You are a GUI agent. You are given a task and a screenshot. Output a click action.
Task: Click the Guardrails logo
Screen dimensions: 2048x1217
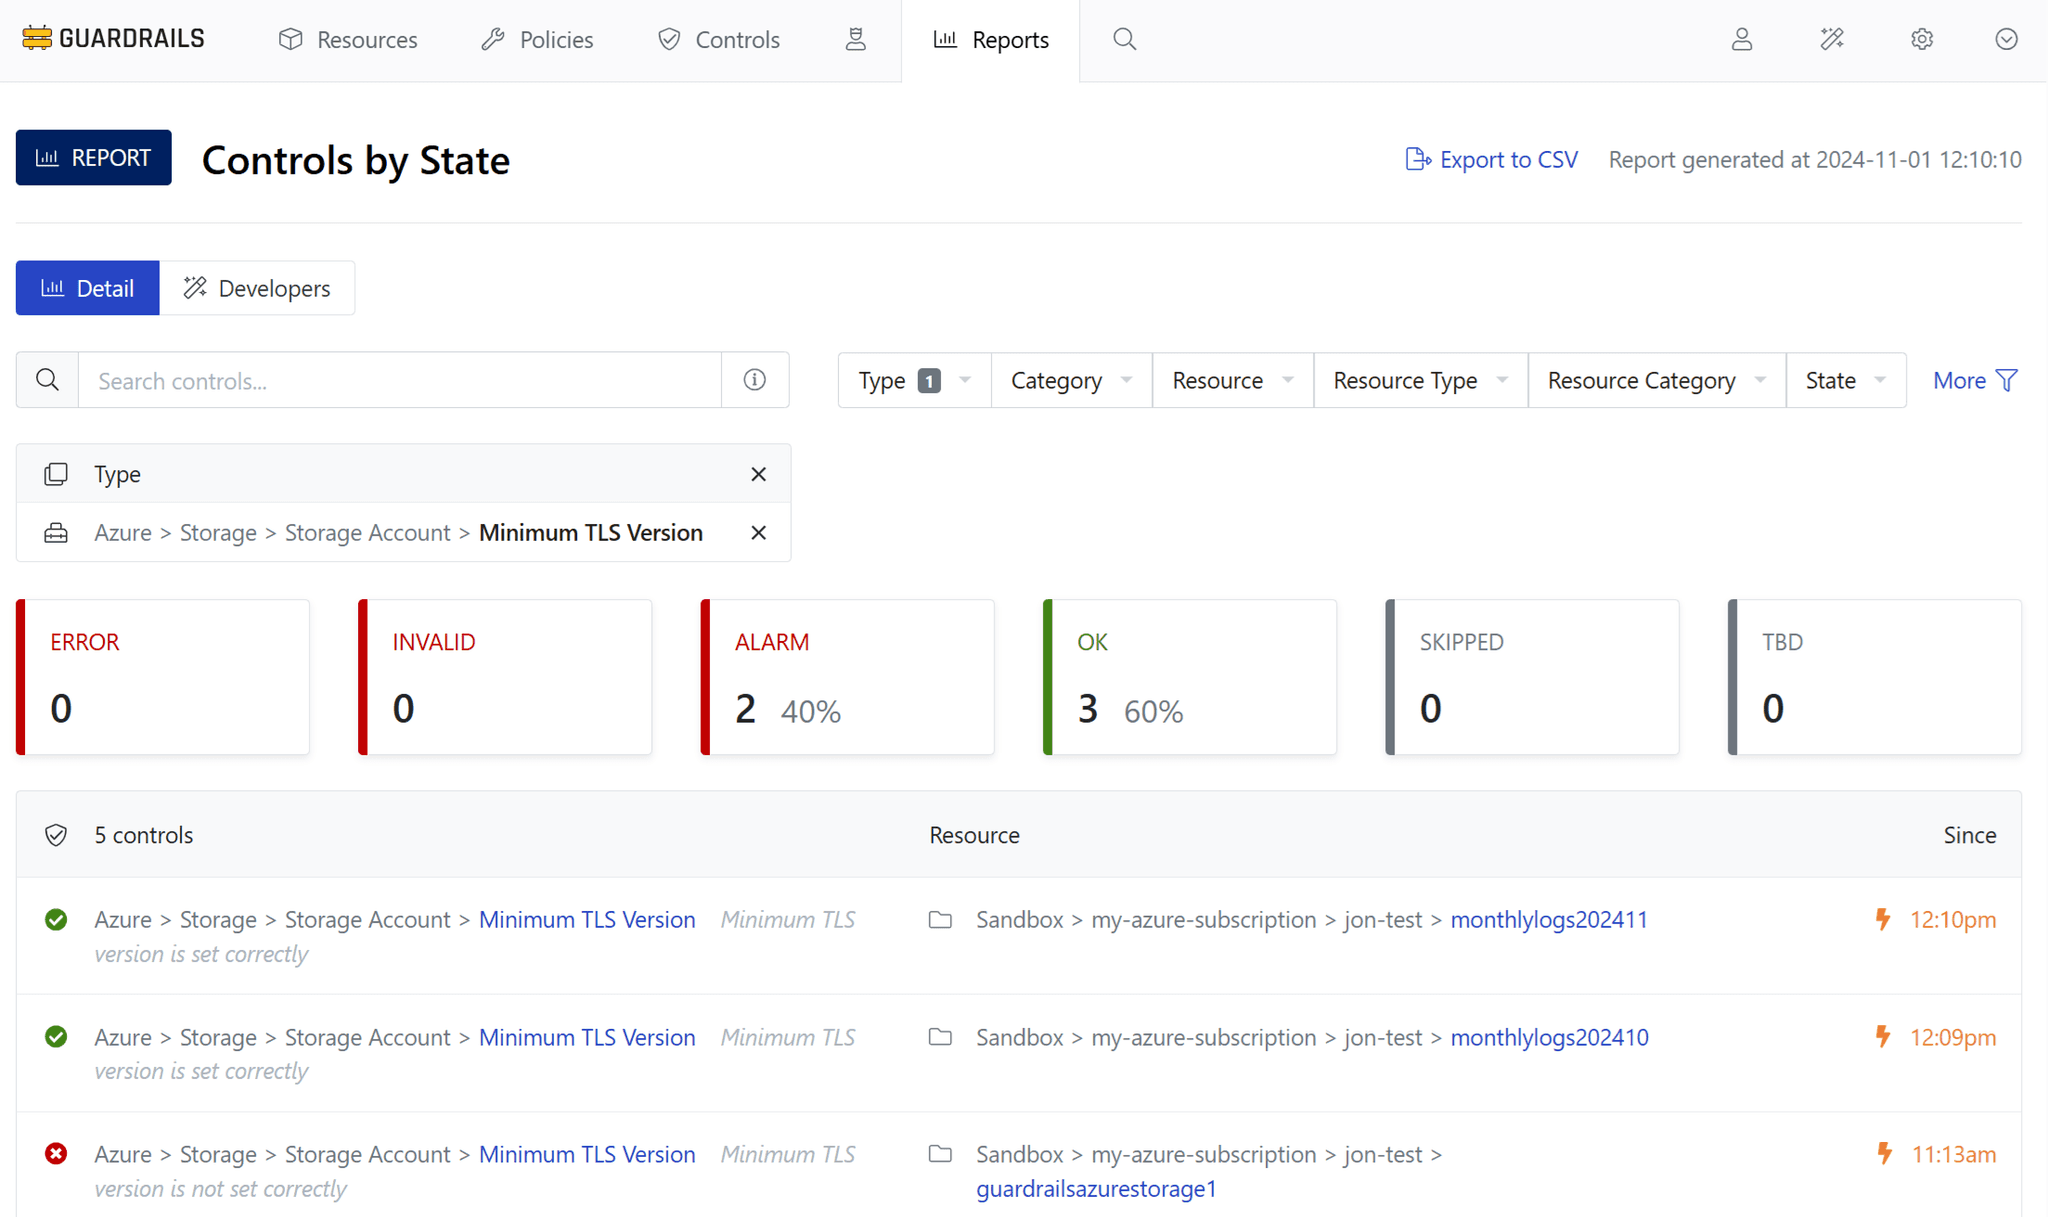(113, 39)
